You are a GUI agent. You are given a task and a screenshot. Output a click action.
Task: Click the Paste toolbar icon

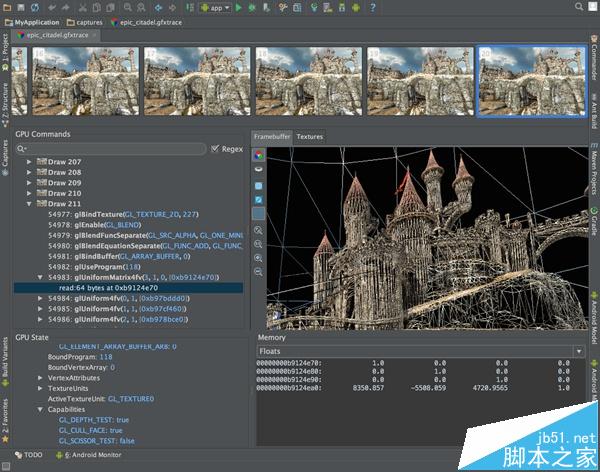110,7
